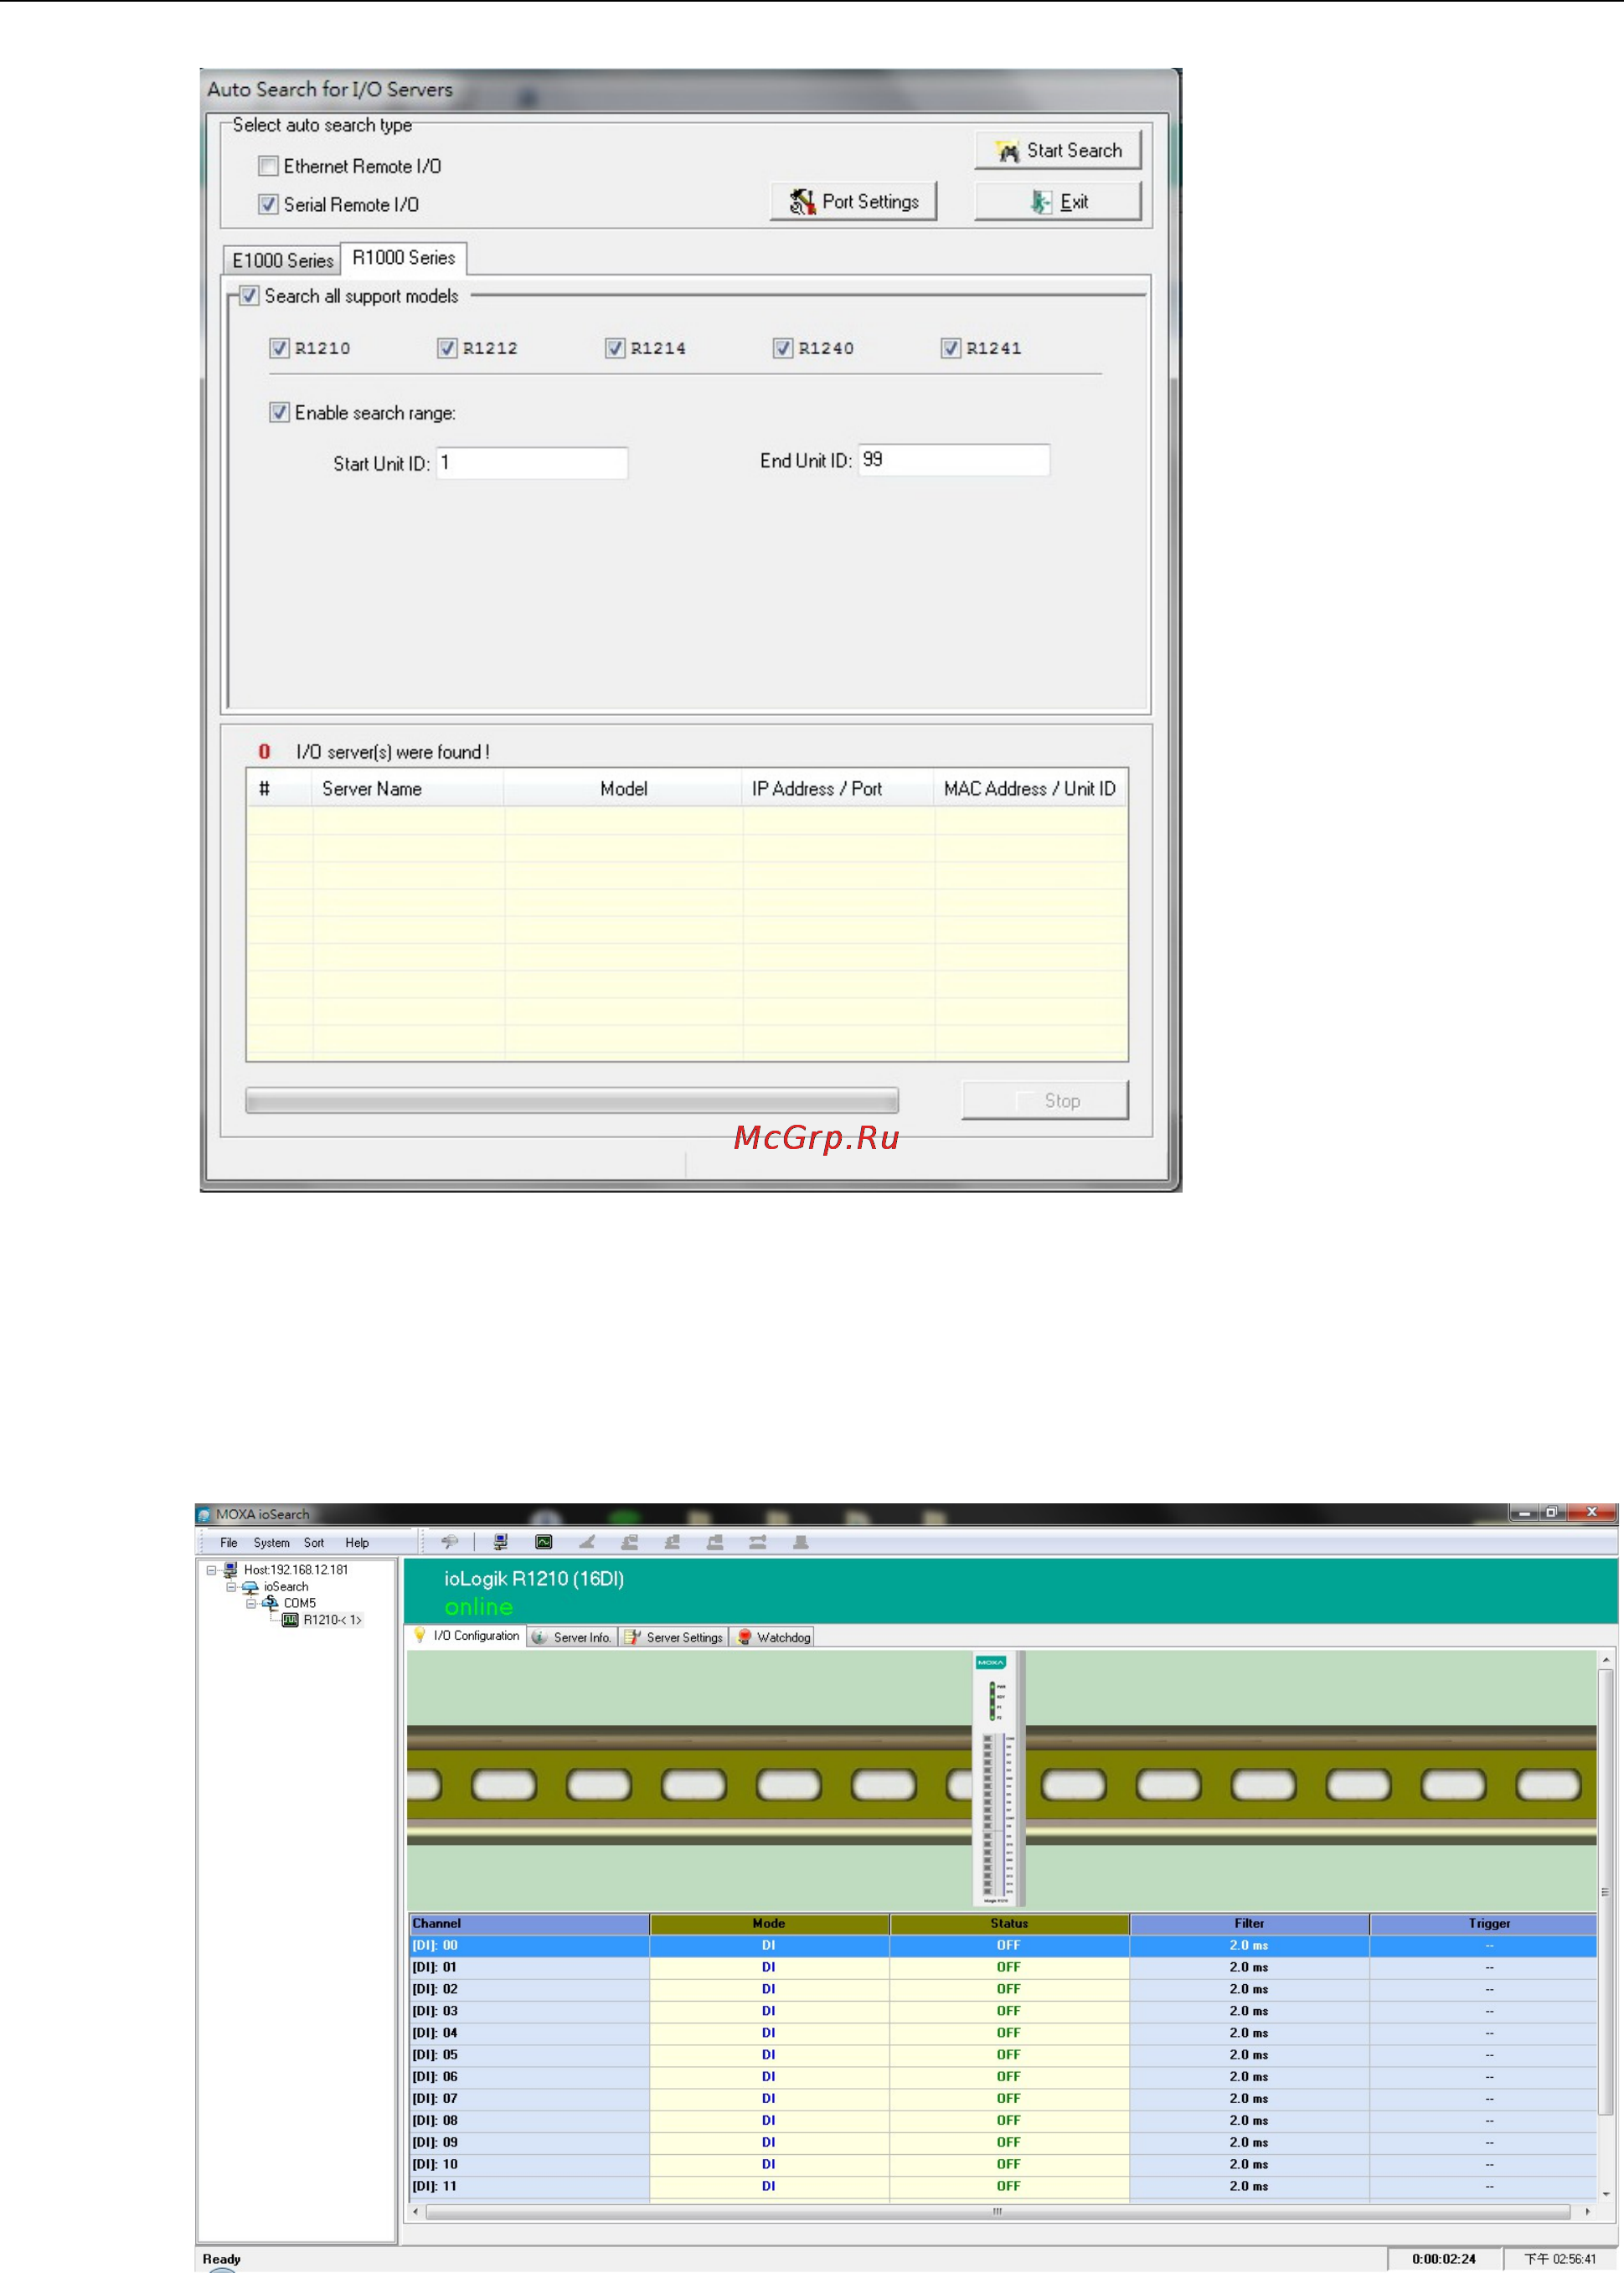Switch to the R1000 Series tab
Image resolution: width=1624 pixels, height=2273 pixels.
click(403, 258)
